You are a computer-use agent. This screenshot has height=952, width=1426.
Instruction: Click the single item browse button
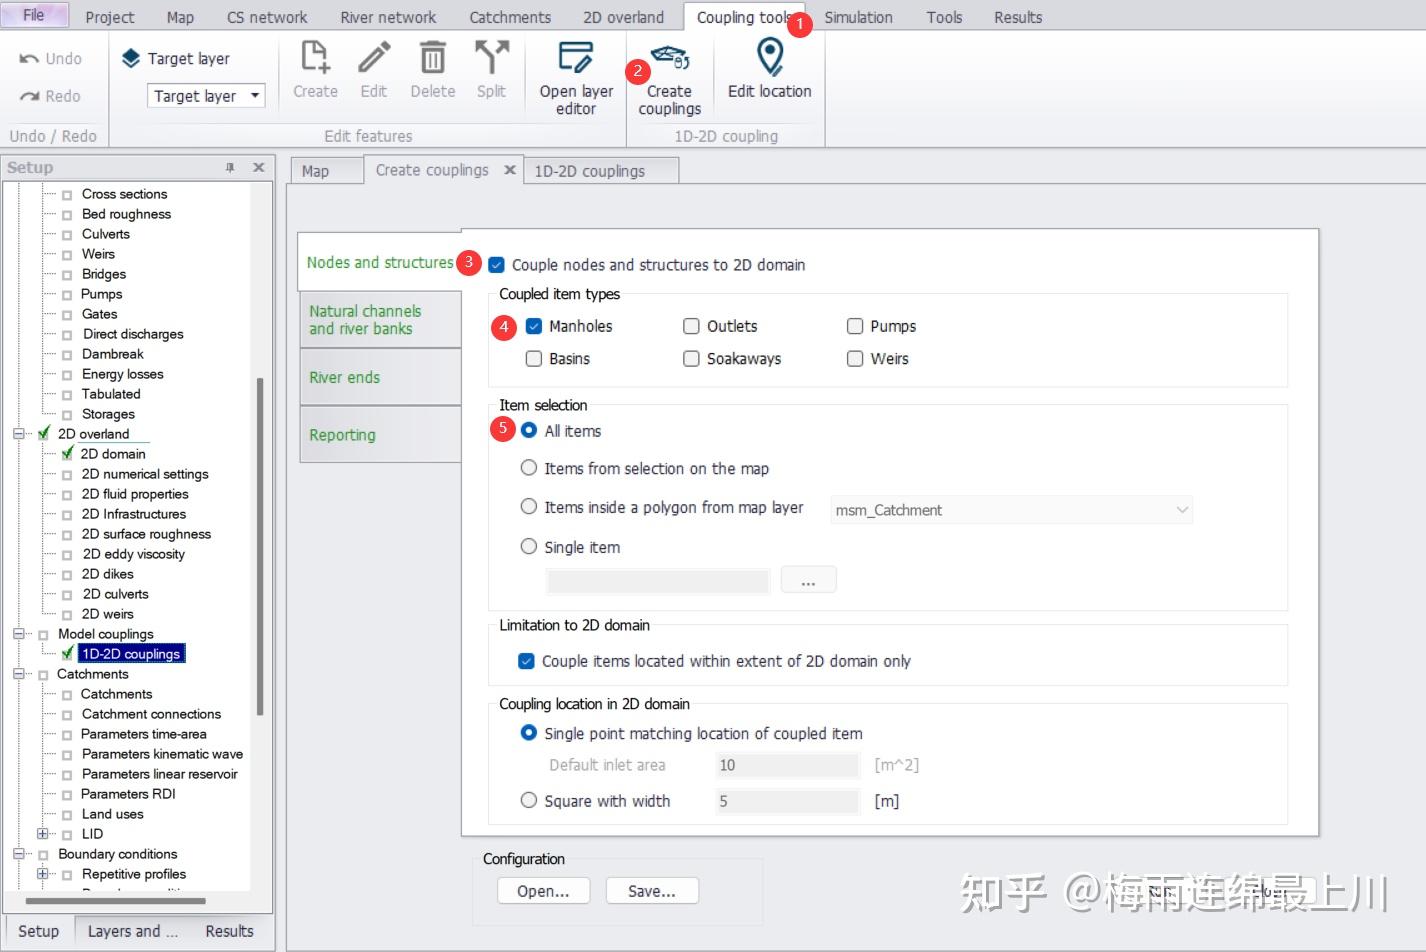pos(808,580)
